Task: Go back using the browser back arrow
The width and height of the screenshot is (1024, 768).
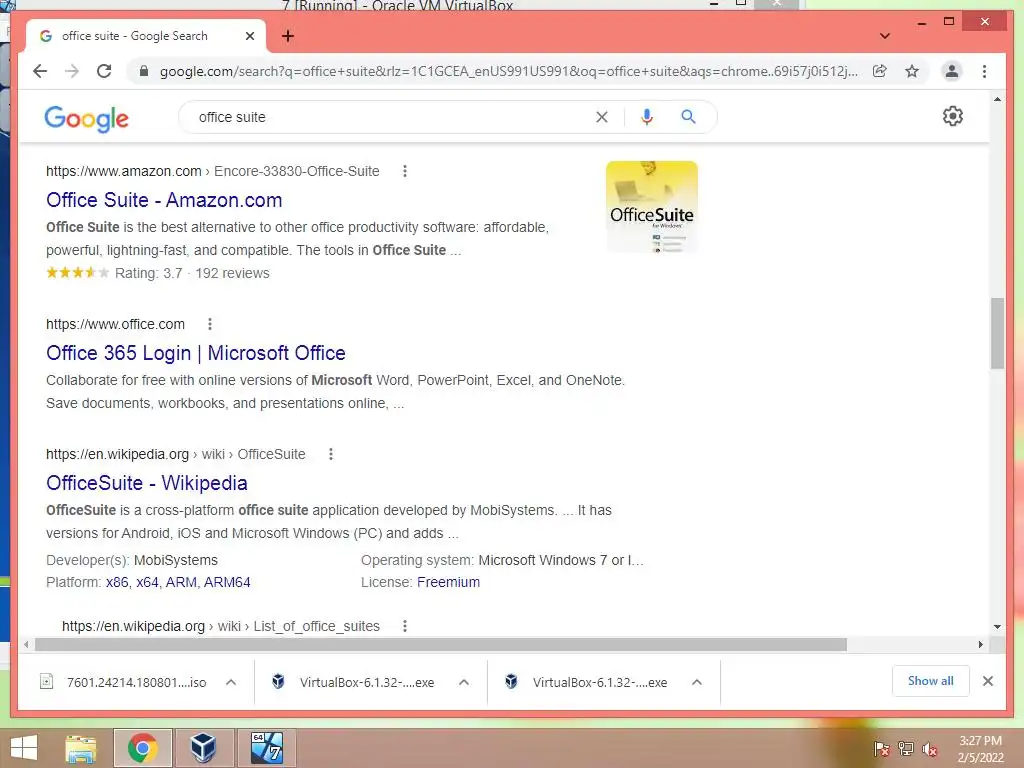Action: pos(40,71)
